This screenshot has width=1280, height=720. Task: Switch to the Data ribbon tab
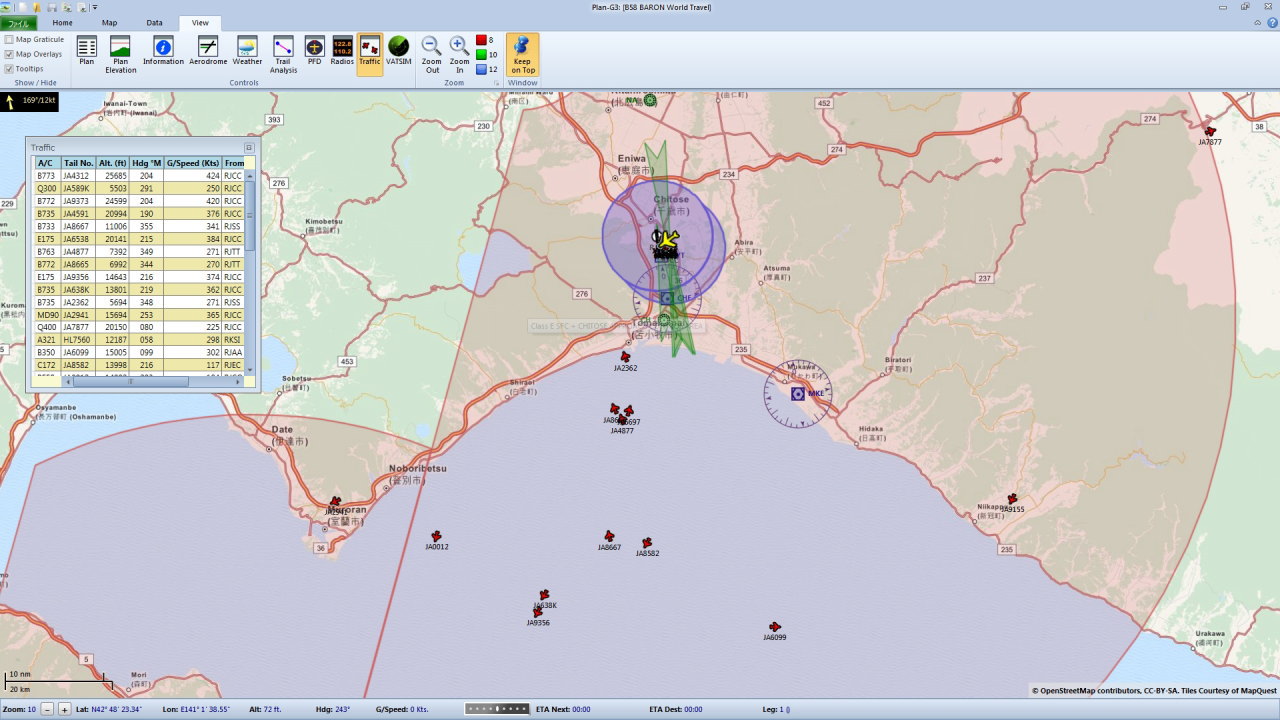point(154,22)
